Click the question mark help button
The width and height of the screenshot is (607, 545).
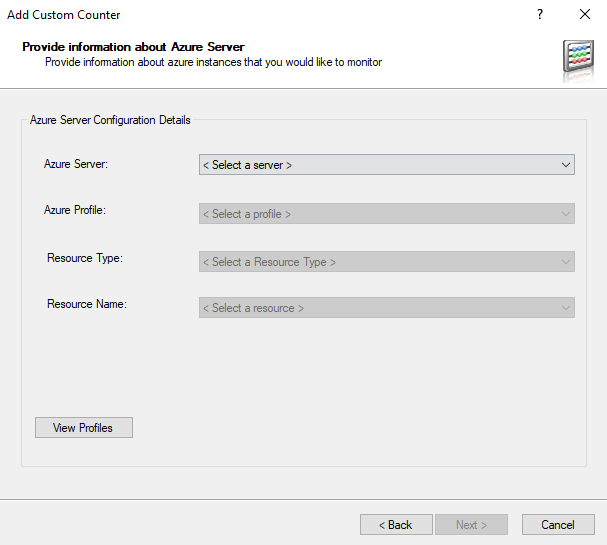(540, 15)
